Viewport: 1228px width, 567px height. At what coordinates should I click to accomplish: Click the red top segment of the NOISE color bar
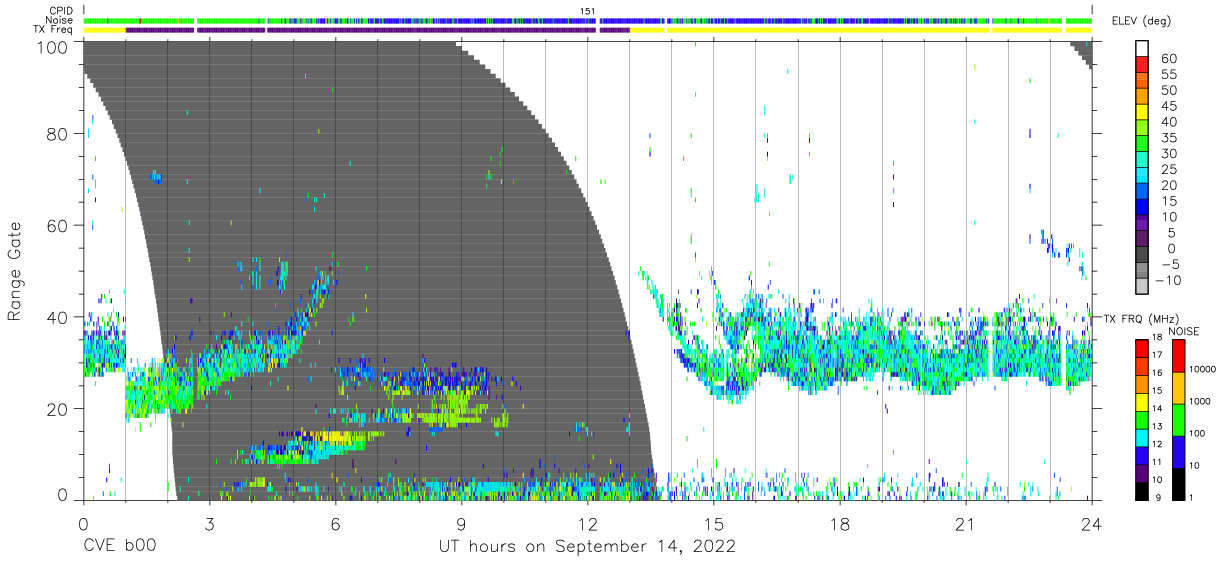[1179, 355]
